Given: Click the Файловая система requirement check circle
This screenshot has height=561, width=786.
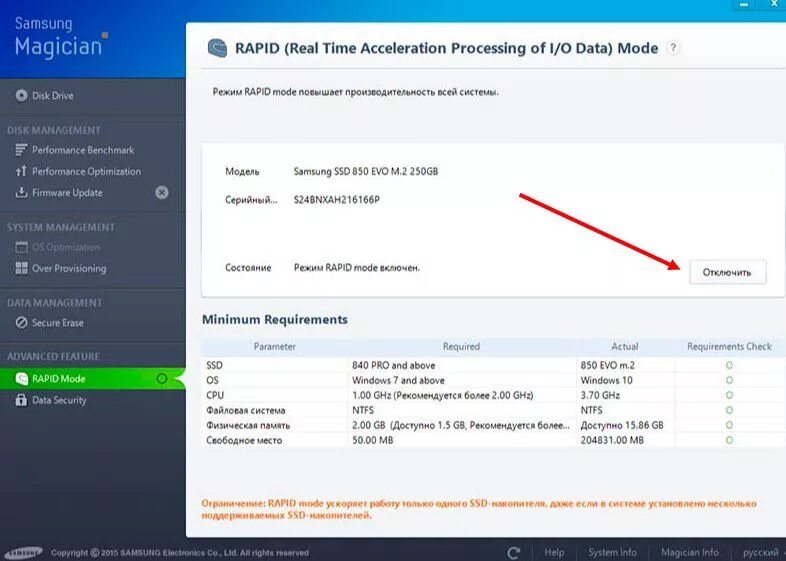Looking at the screenshot, I should click(729, 410).
